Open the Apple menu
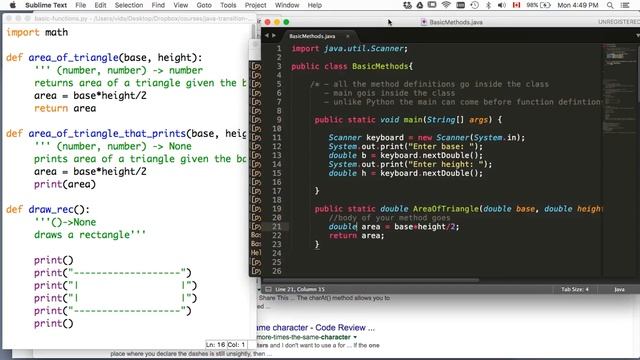The image size is (640, 360). tap(12, 5)
